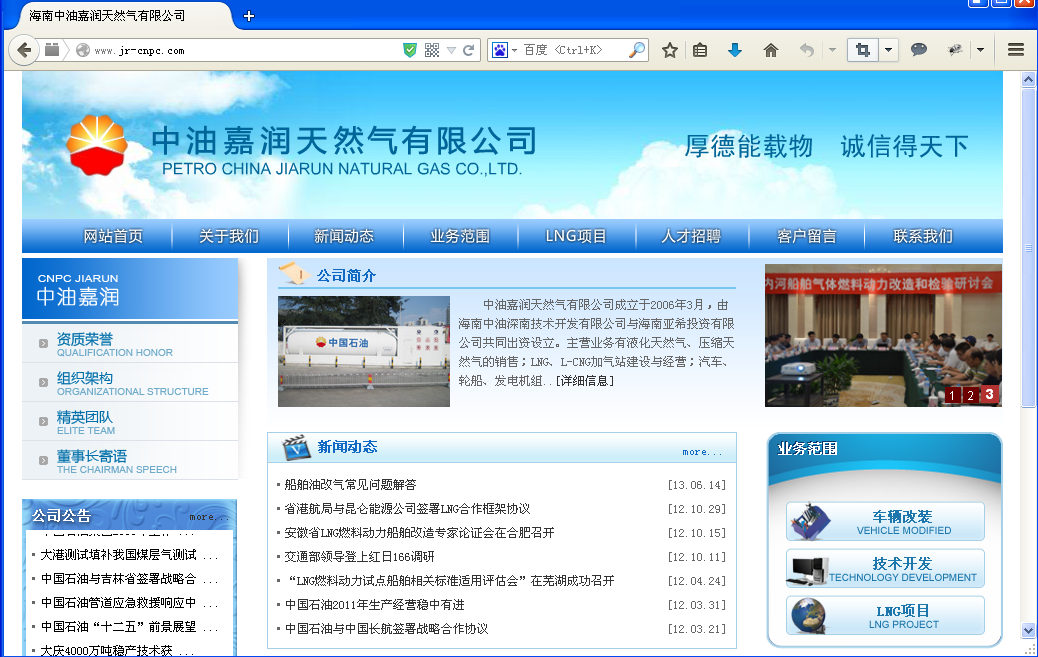Click more link in 公司公告 panel
This screenshot has width=1038, height=657.
coord(209,517)
